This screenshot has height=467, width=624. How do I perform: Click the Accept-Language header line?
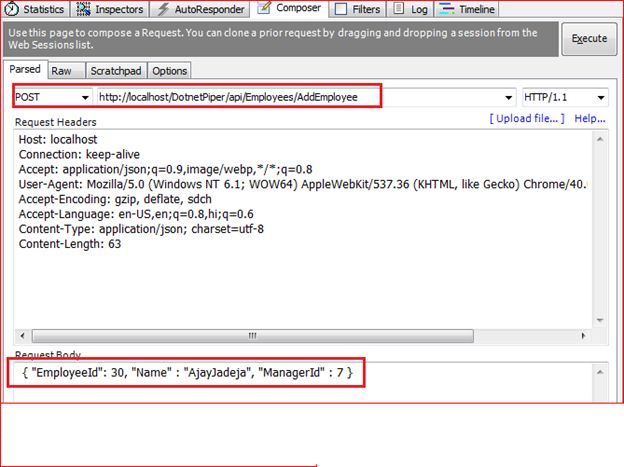tap(136, 214)
